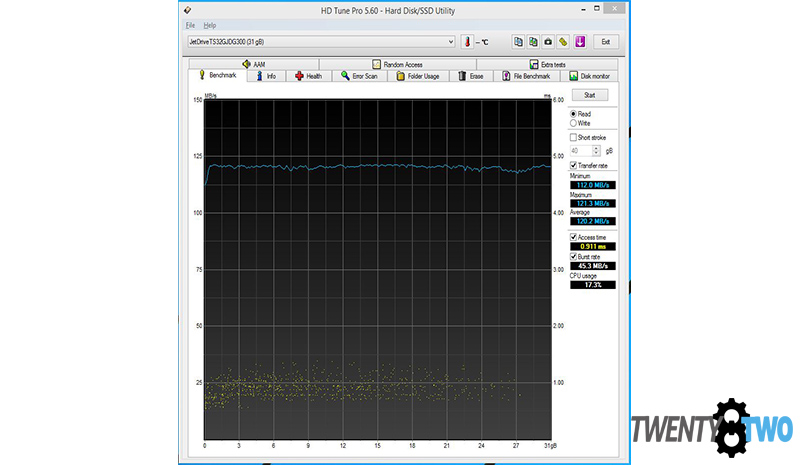Maximize the HD Tune Pro window

tap(596, 9)
